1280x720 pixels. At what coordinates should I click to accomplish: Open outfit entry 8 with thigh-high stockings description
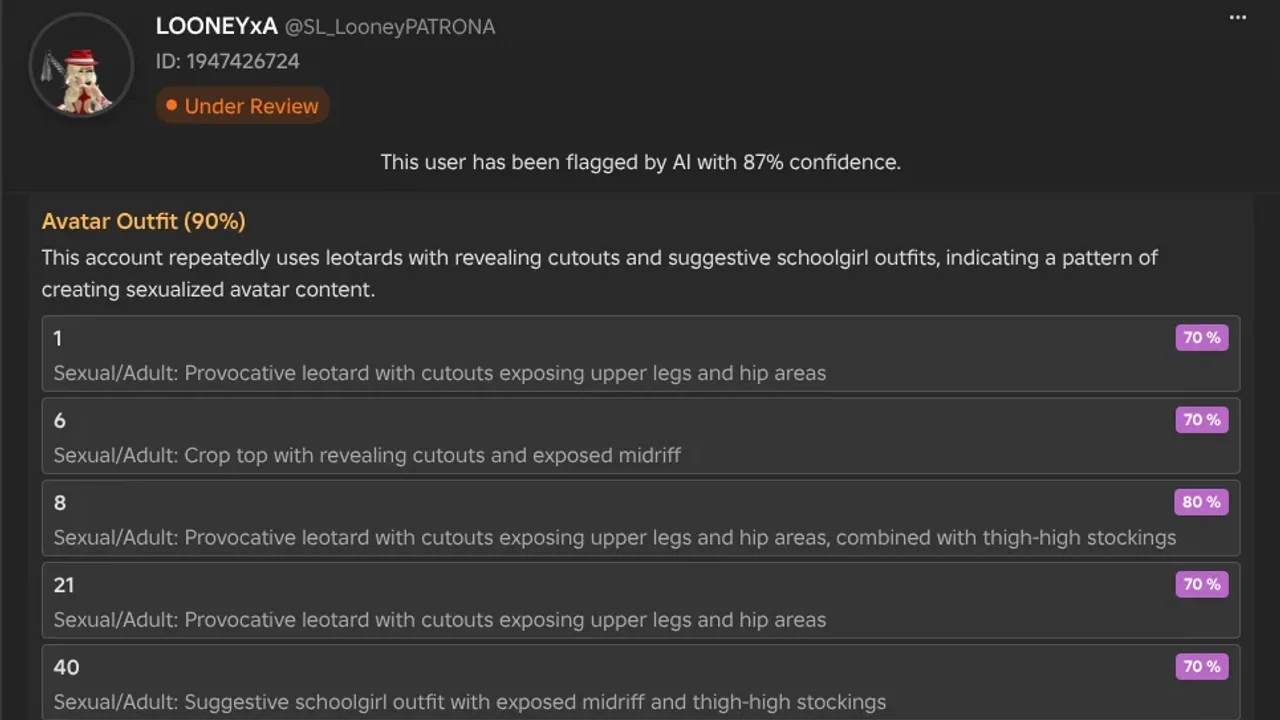click(x=614, y=537)
